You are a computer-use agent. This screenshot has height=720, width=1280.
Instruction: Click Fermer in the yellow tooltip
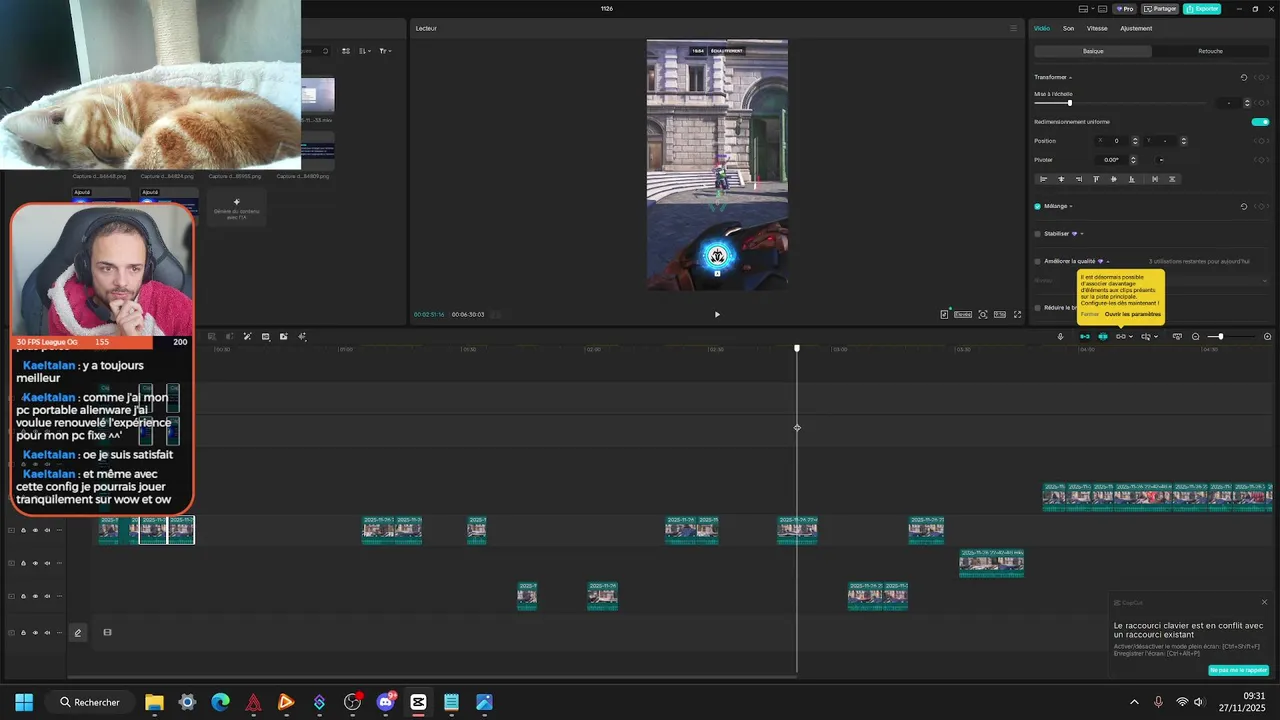[x=1090, y=314]
